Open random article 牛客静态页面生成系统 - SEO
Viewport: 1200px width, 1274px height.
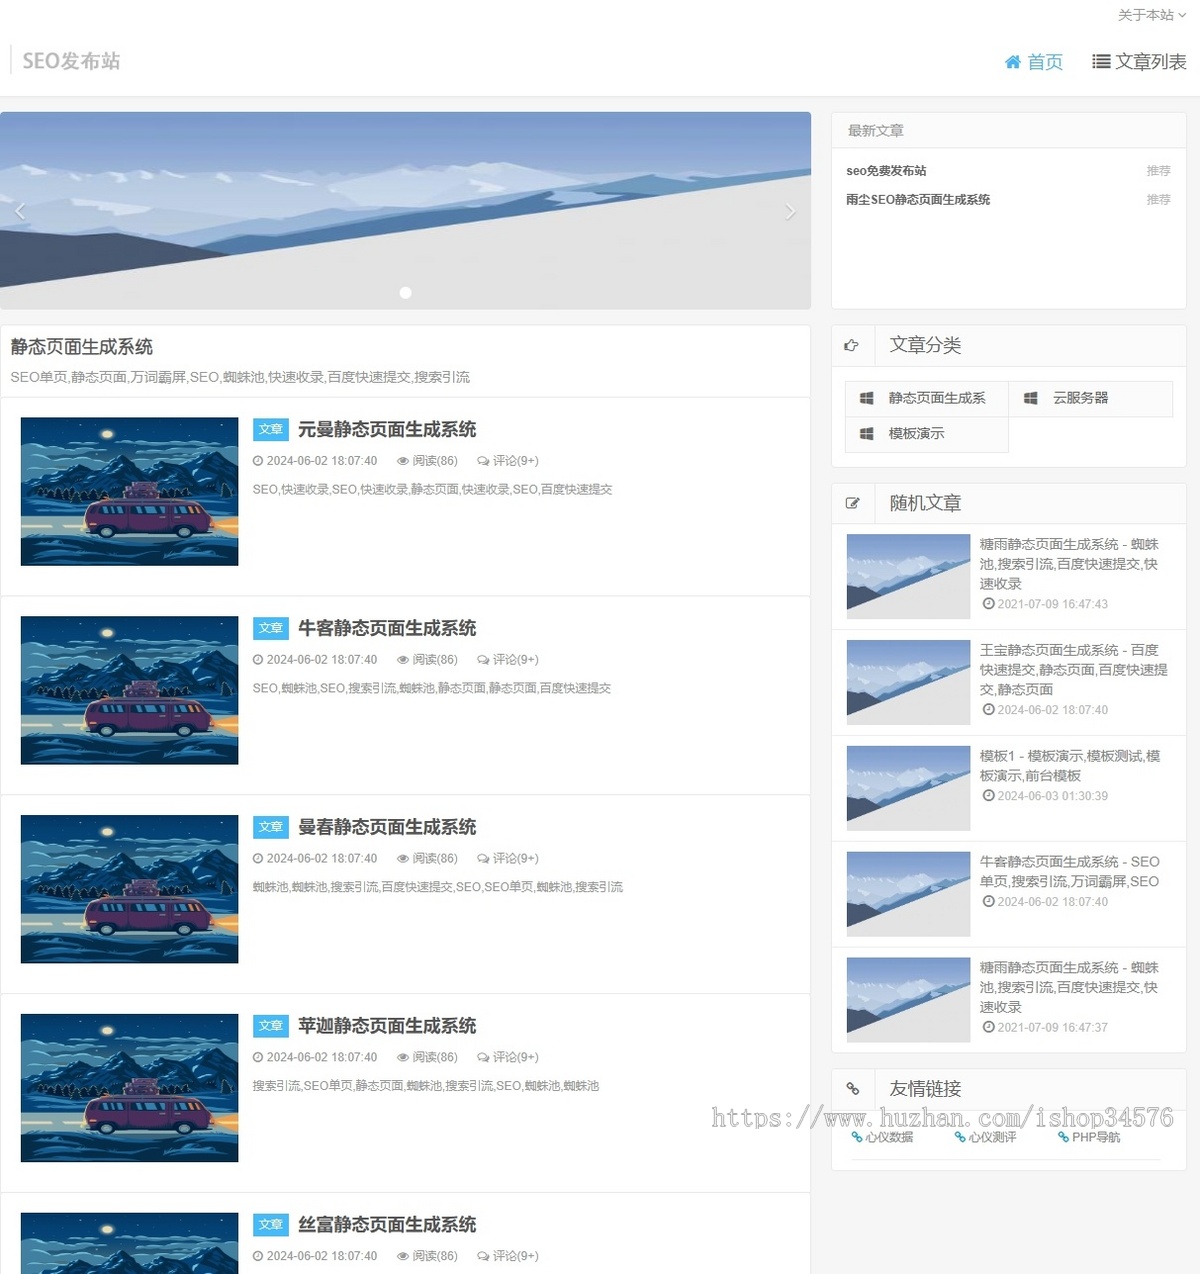pos(1070,873)
